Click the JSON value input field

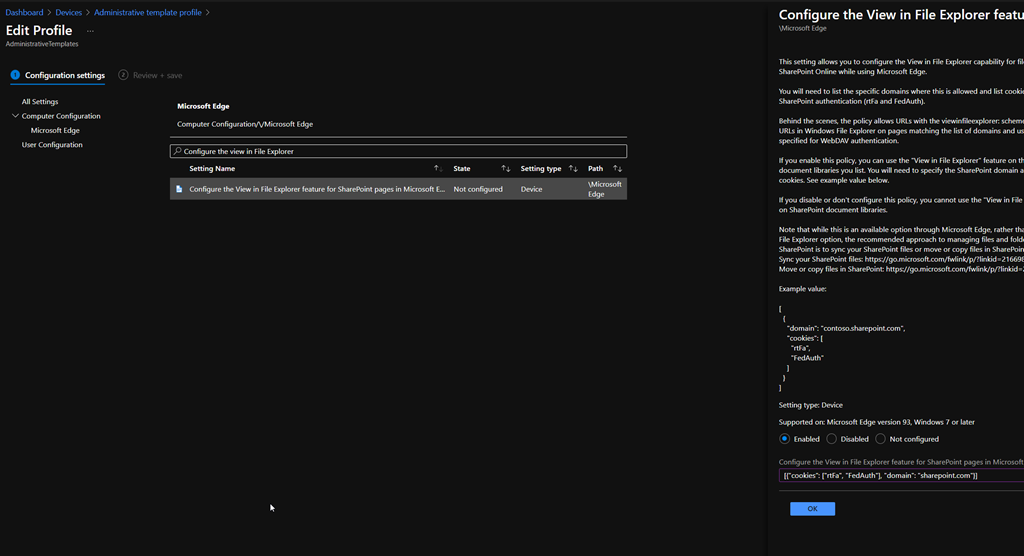tap(900, 475)
